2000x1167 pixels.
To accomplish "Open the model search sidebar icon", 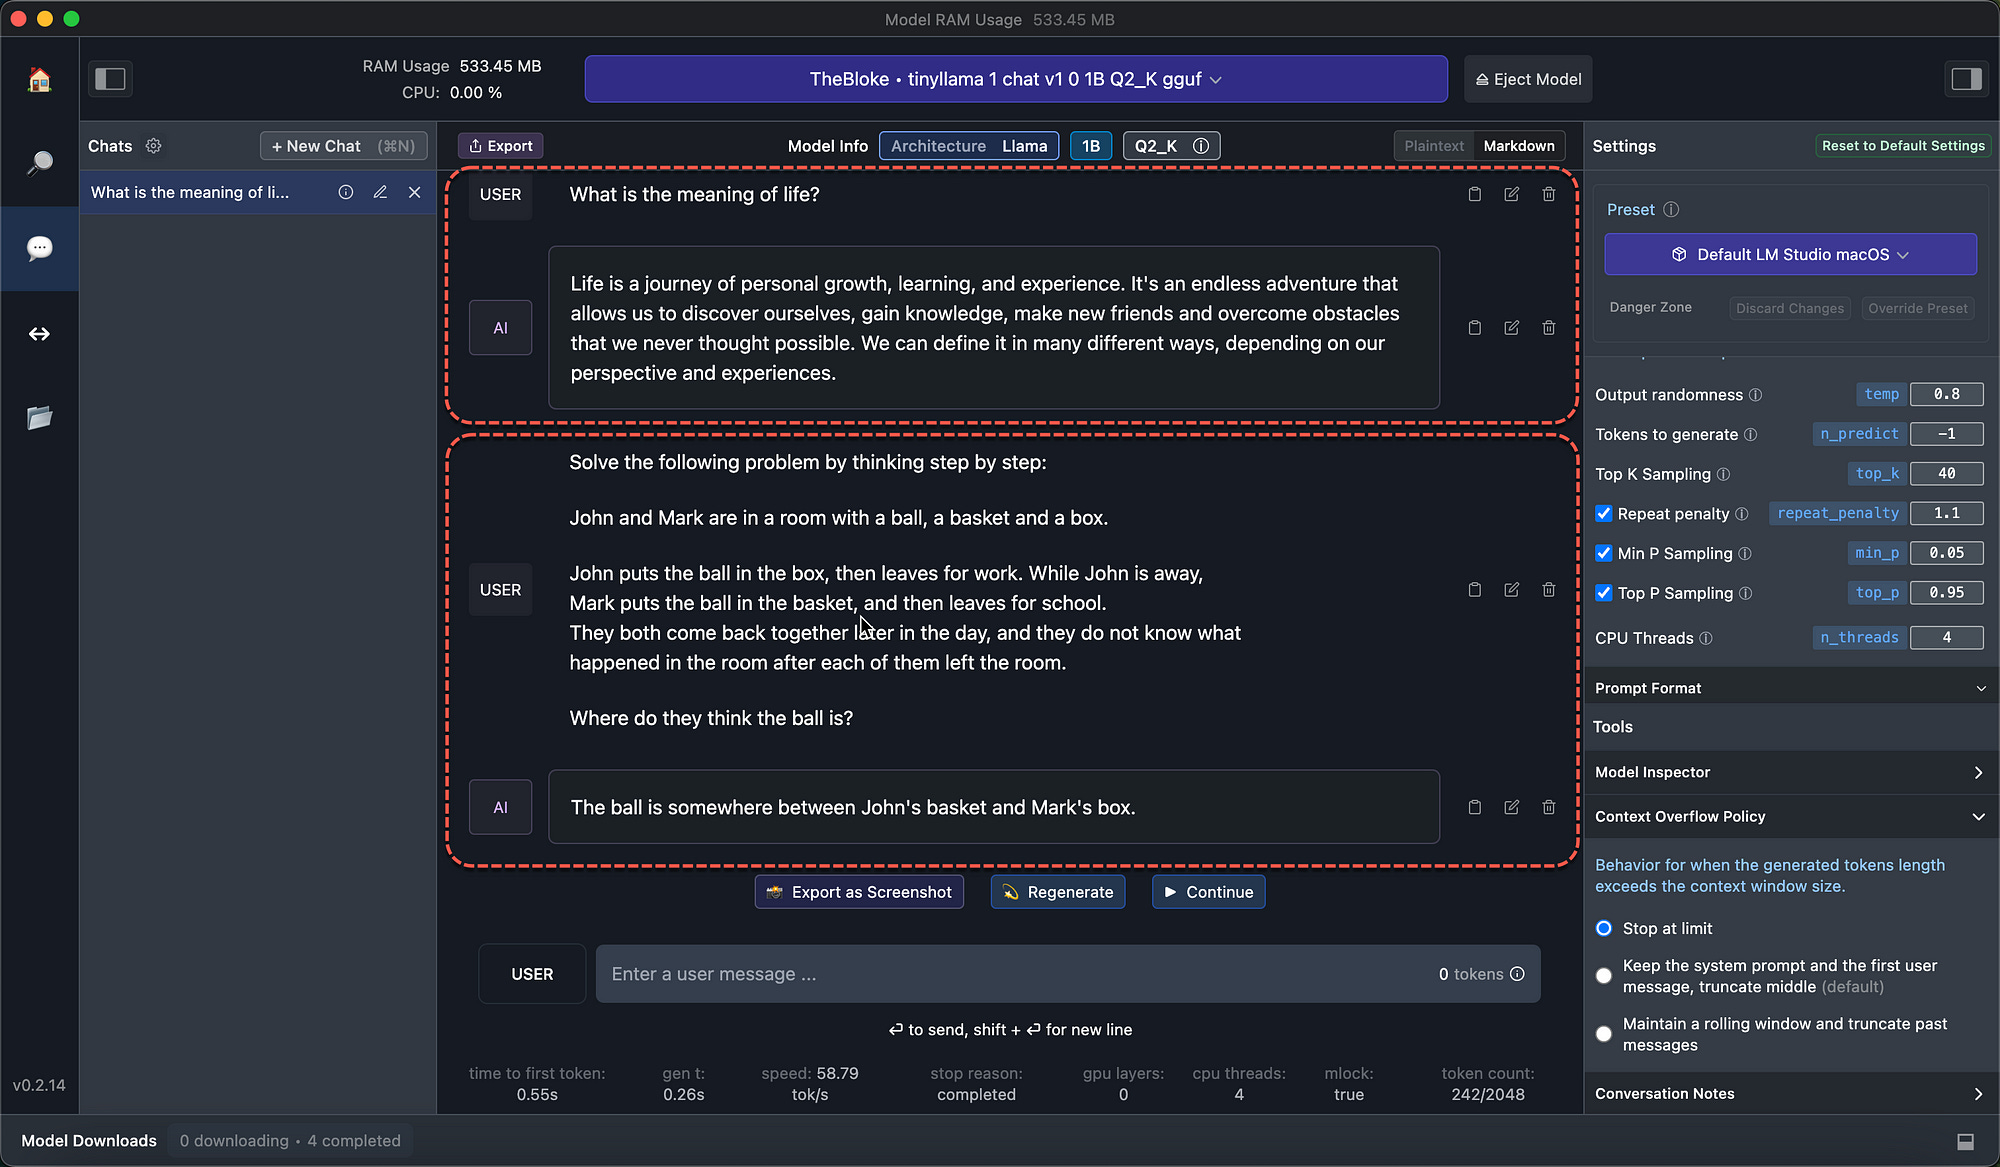I will click(39, 162).
